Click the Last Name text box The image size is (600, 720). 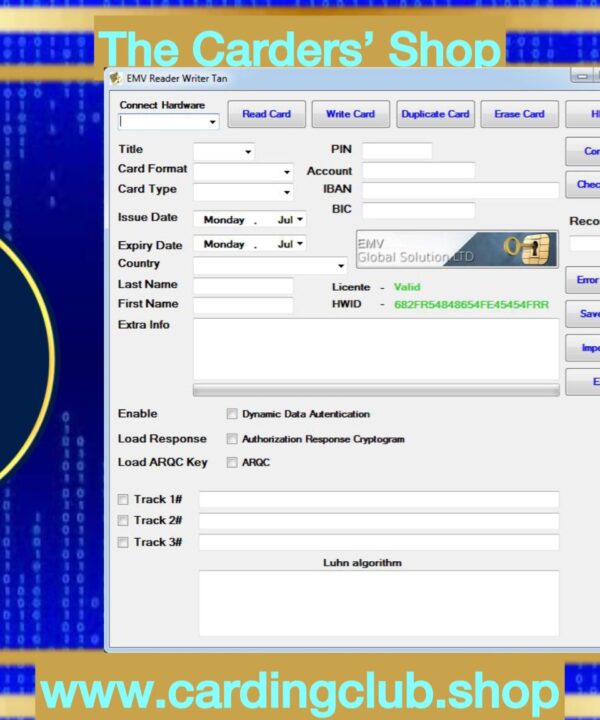(243, 286)
